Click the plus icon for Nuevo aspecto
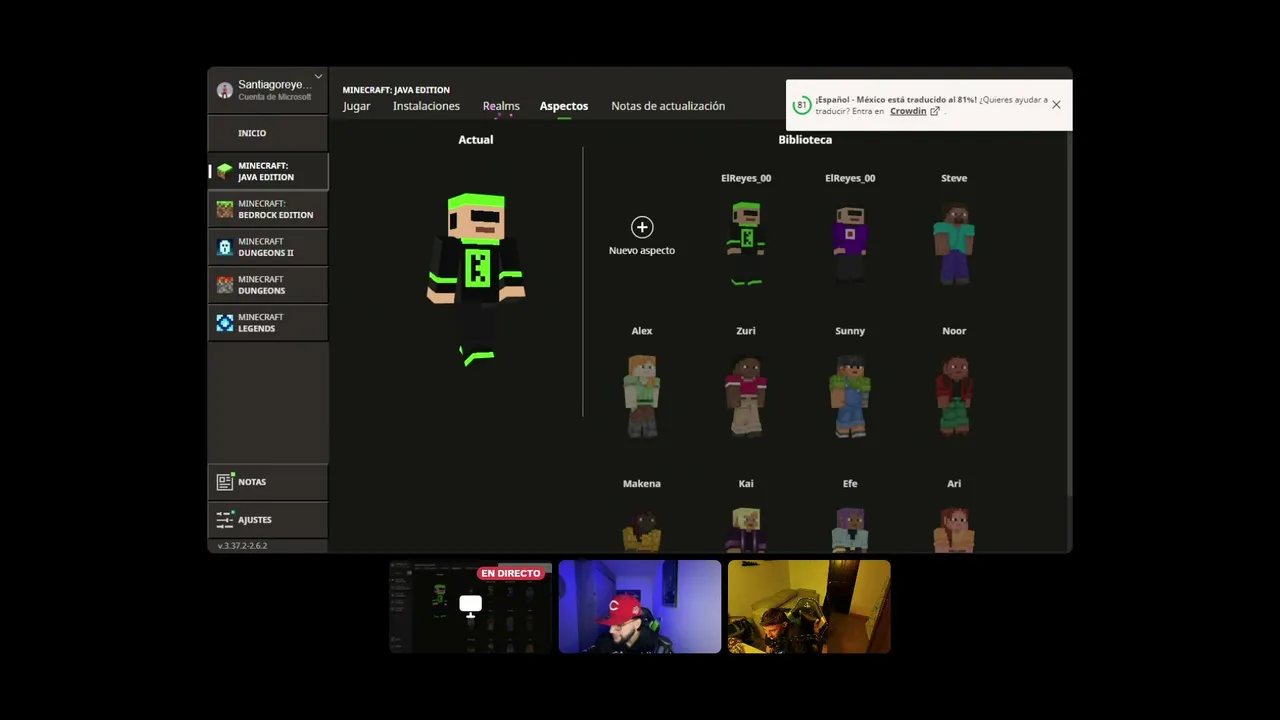 (642, 227)
